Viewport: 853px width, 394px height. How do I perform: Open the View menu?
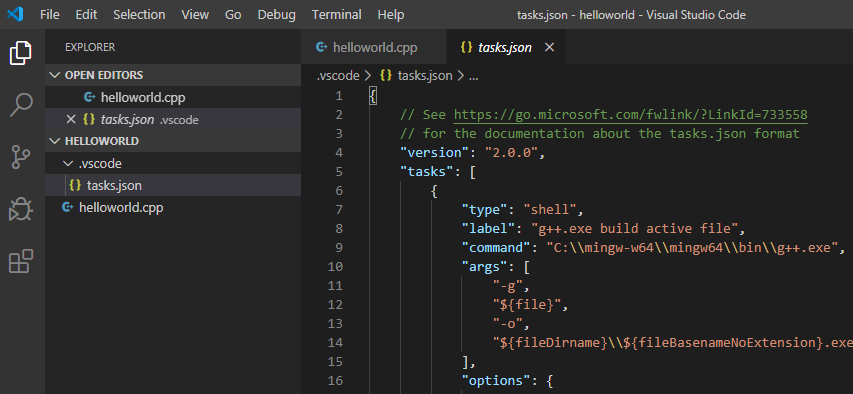tap(195, 15)
